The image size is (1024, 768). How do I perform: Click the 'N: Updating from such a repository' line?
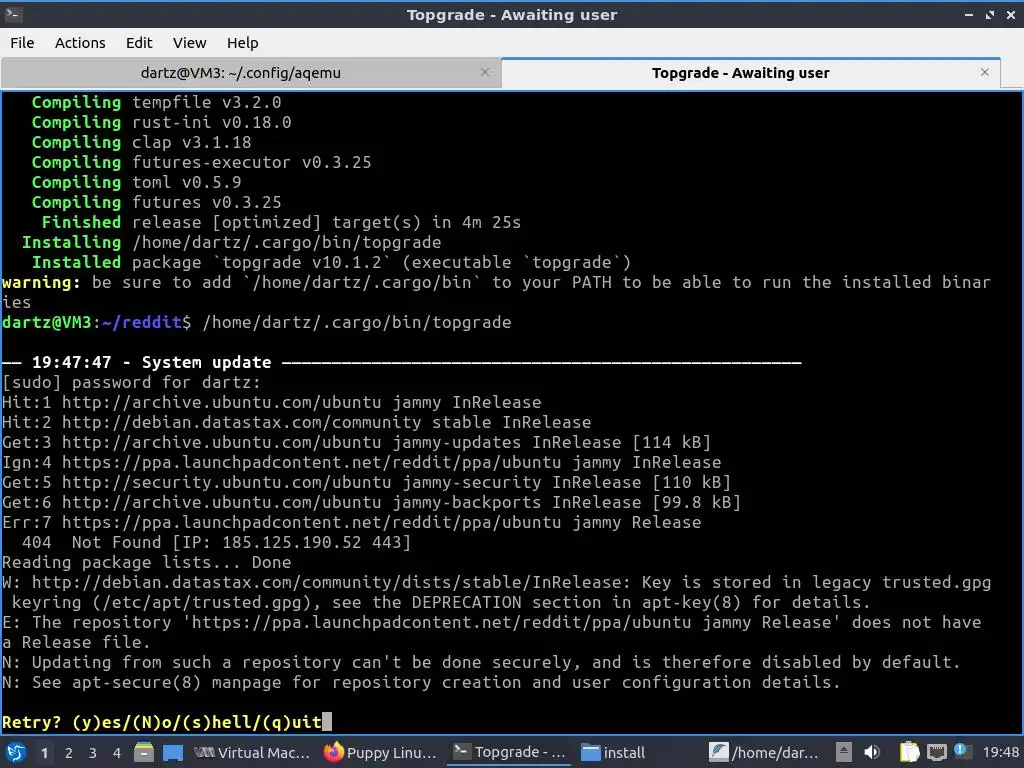[x=481, y=662]
